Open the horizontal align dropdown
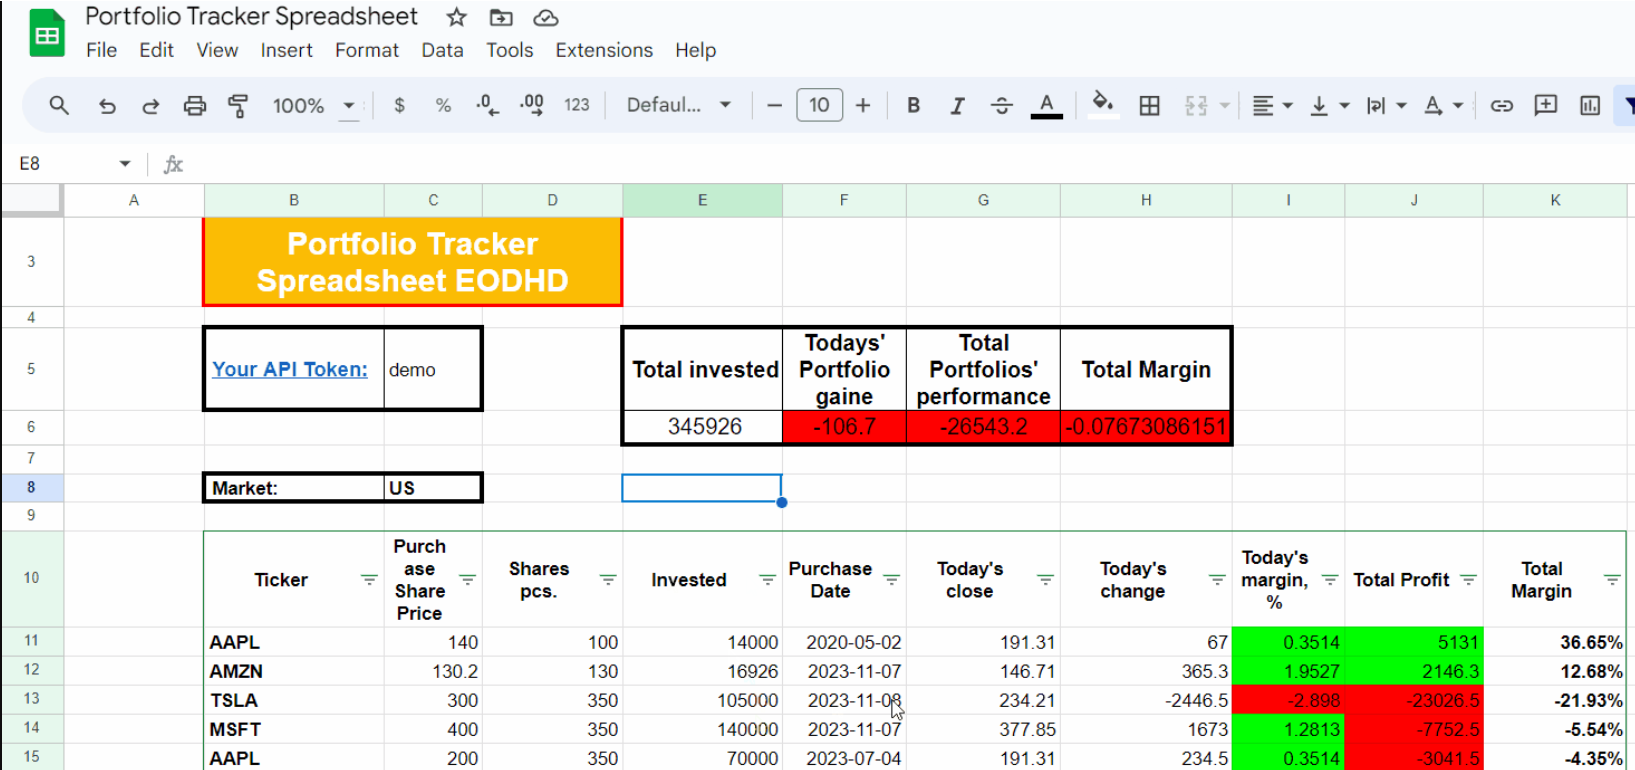Viewport: 1635px width, 770px height. (1273, 105)
